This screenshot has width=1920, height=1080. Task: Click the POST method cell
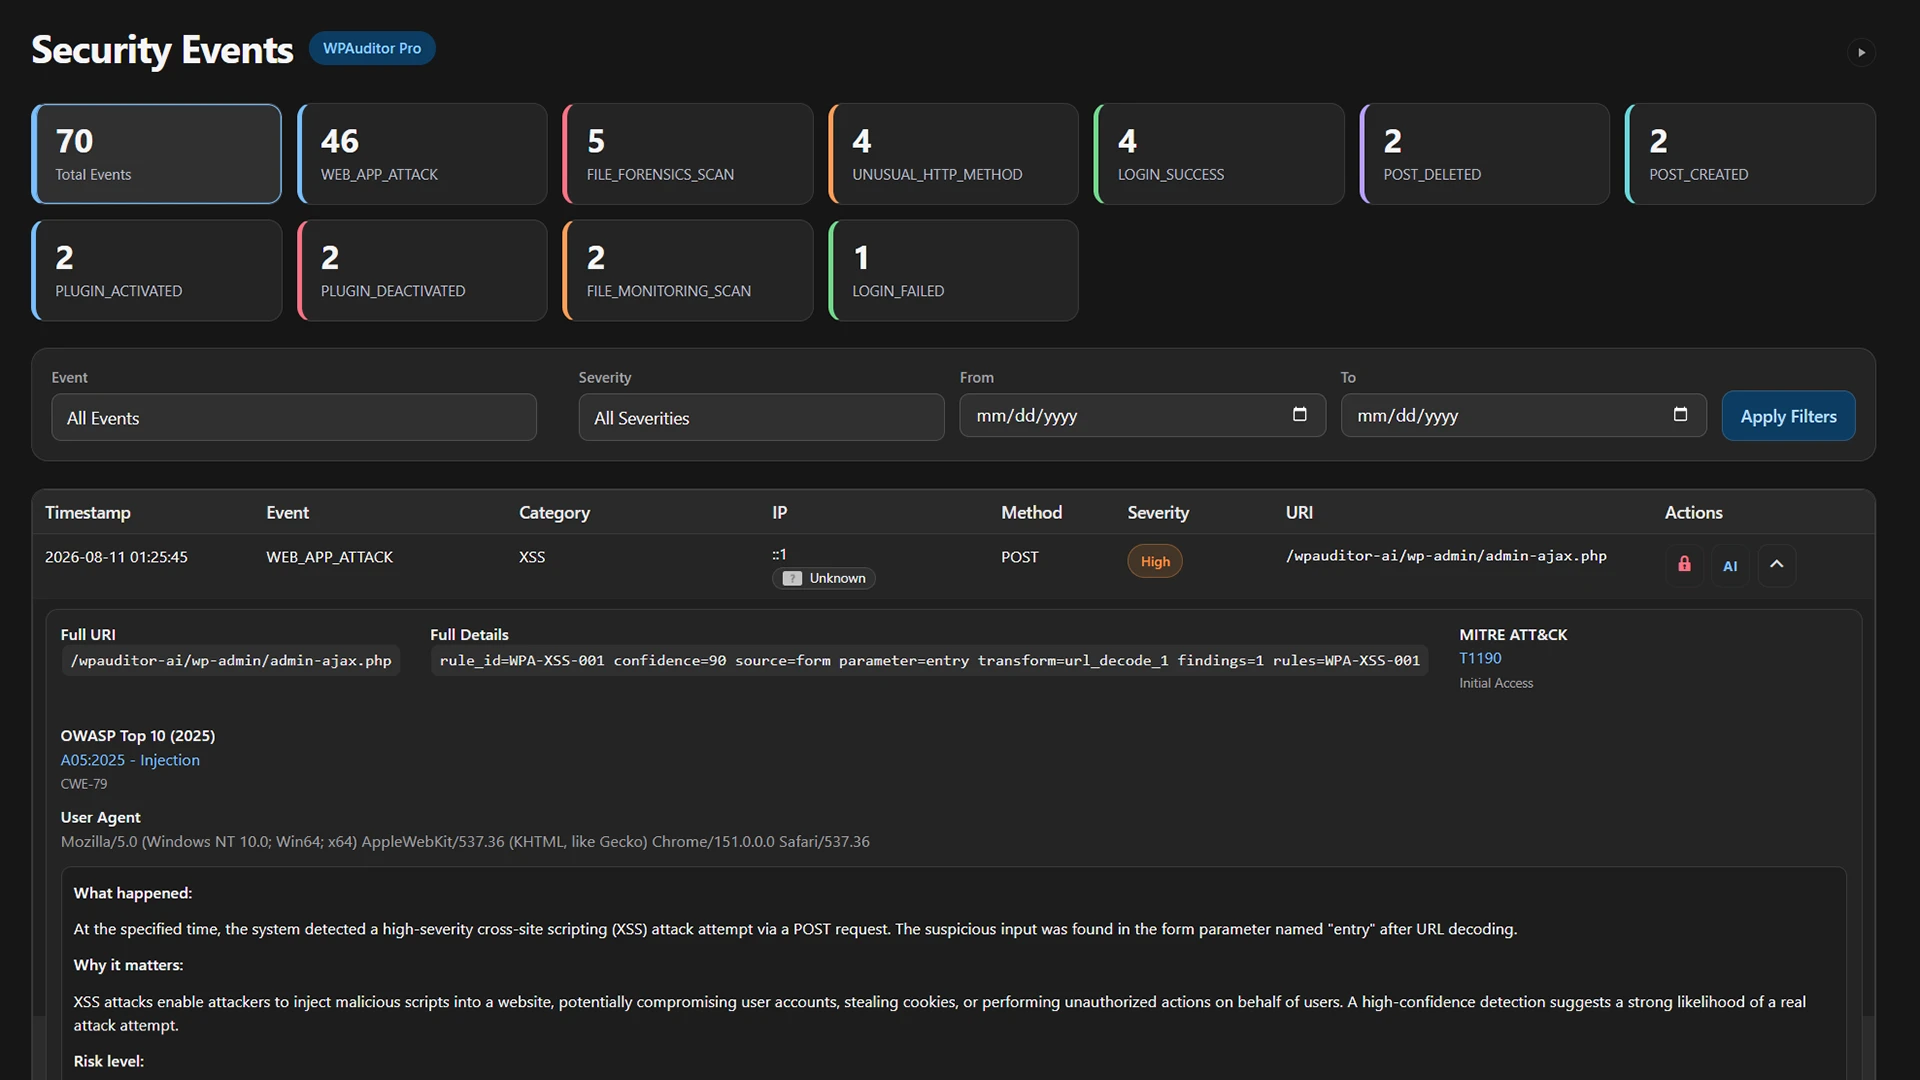click(1020, 557)
